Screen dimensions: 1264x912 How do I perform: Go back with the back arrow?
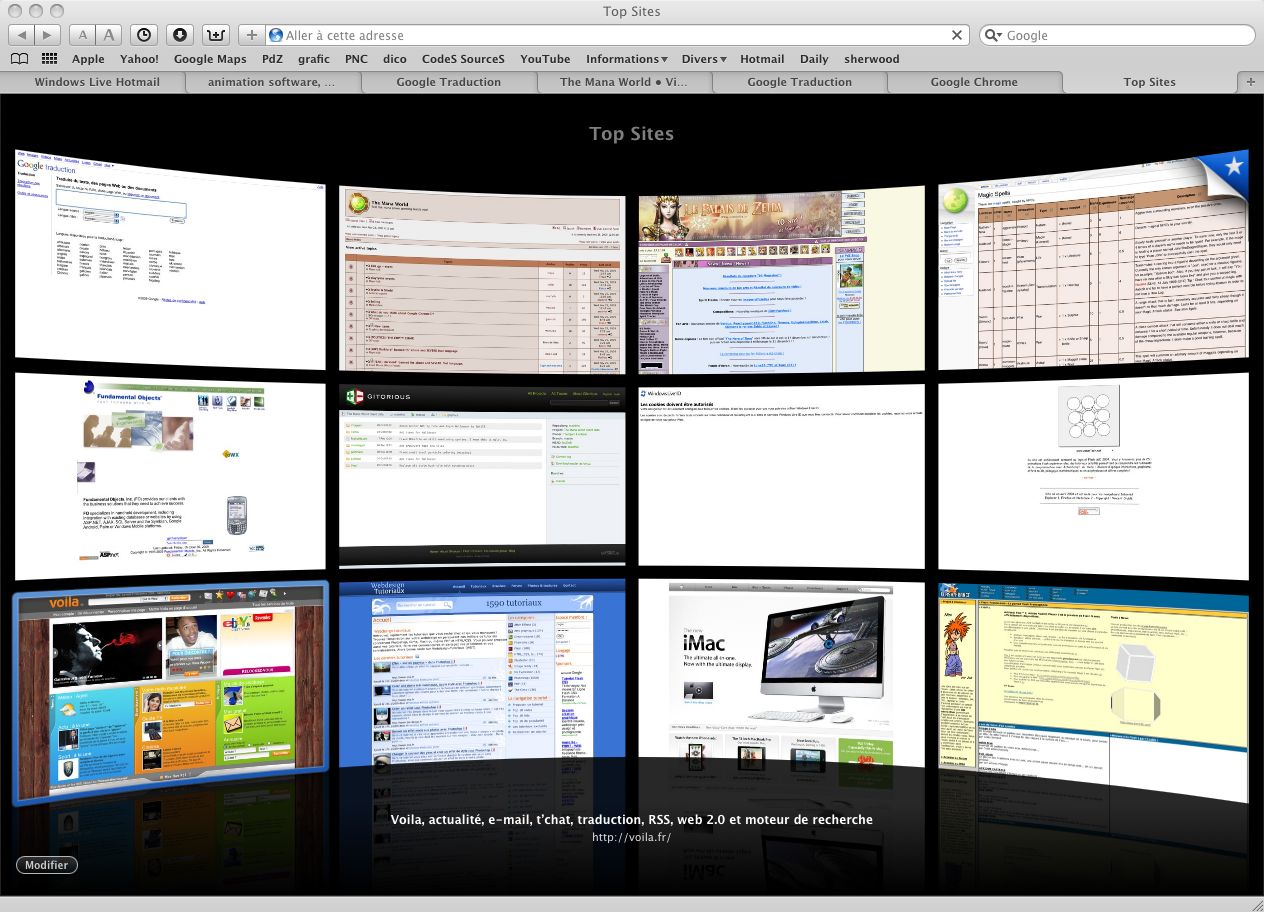(22, 35)
